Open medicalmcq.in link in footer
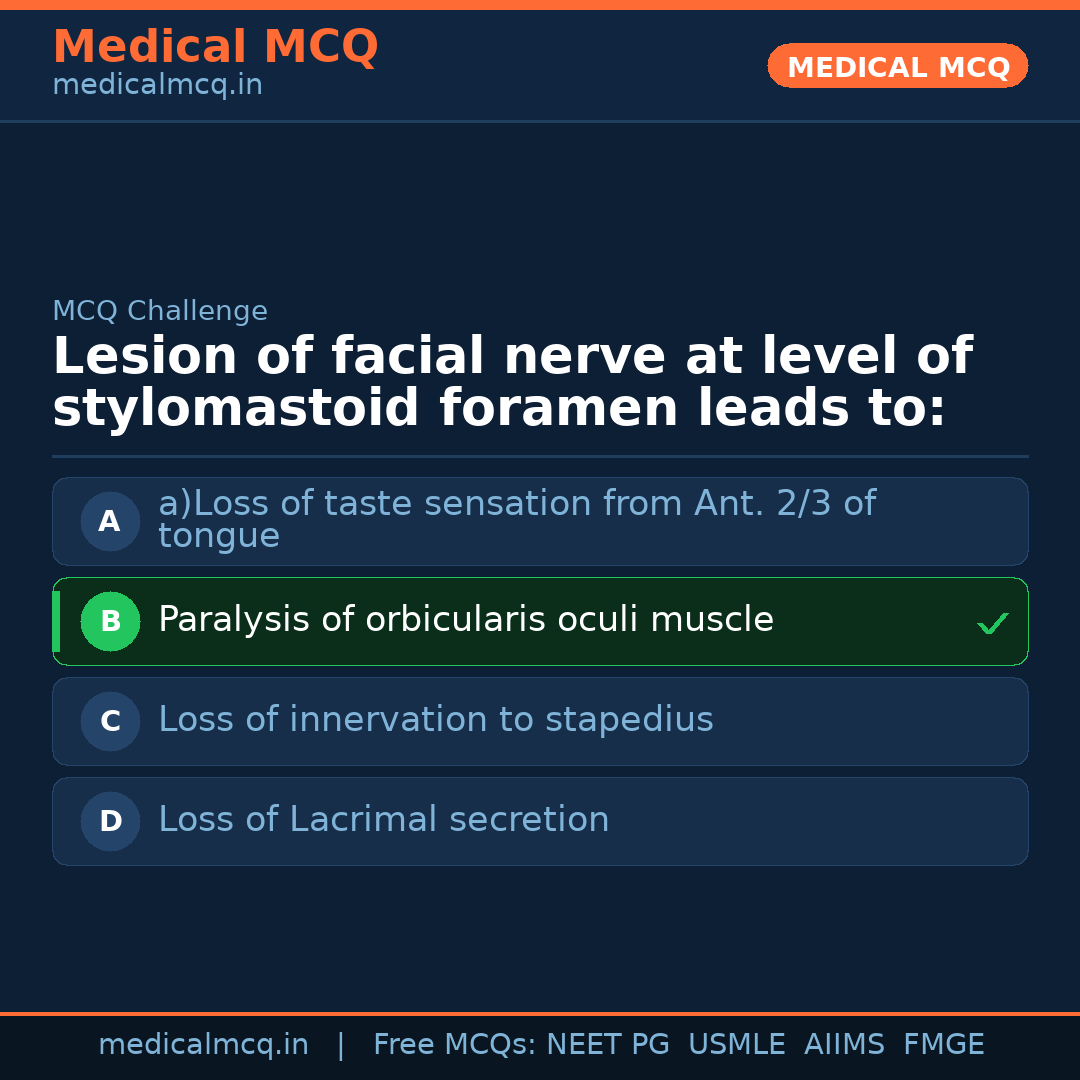The image size is (1080, 1080). tap(203, 1045)
